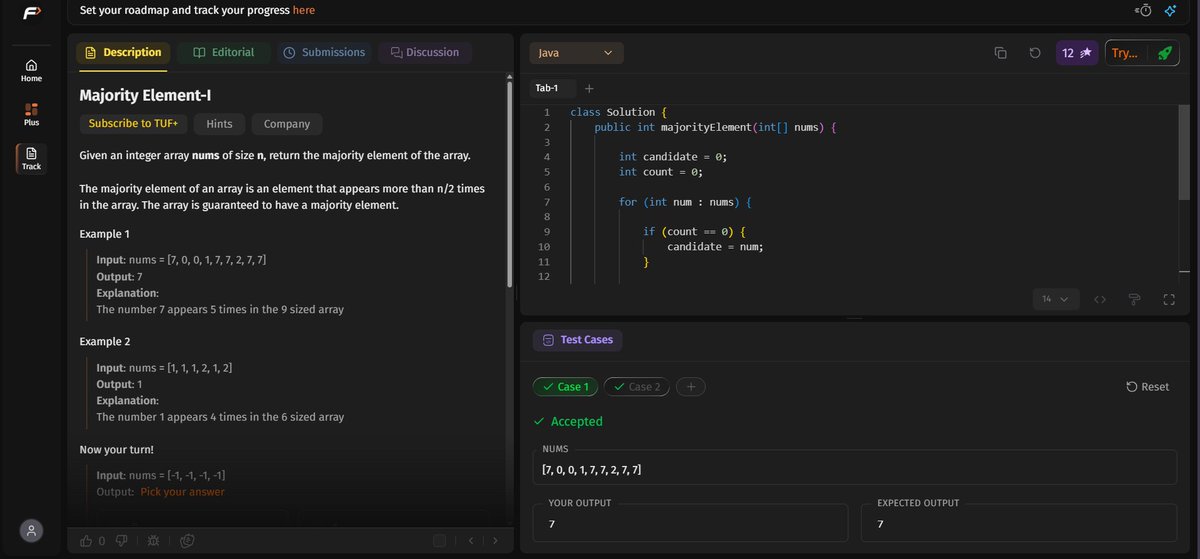Add a new test case with plus
This screenshot has width=1200, height=559.
click(690, 386)
